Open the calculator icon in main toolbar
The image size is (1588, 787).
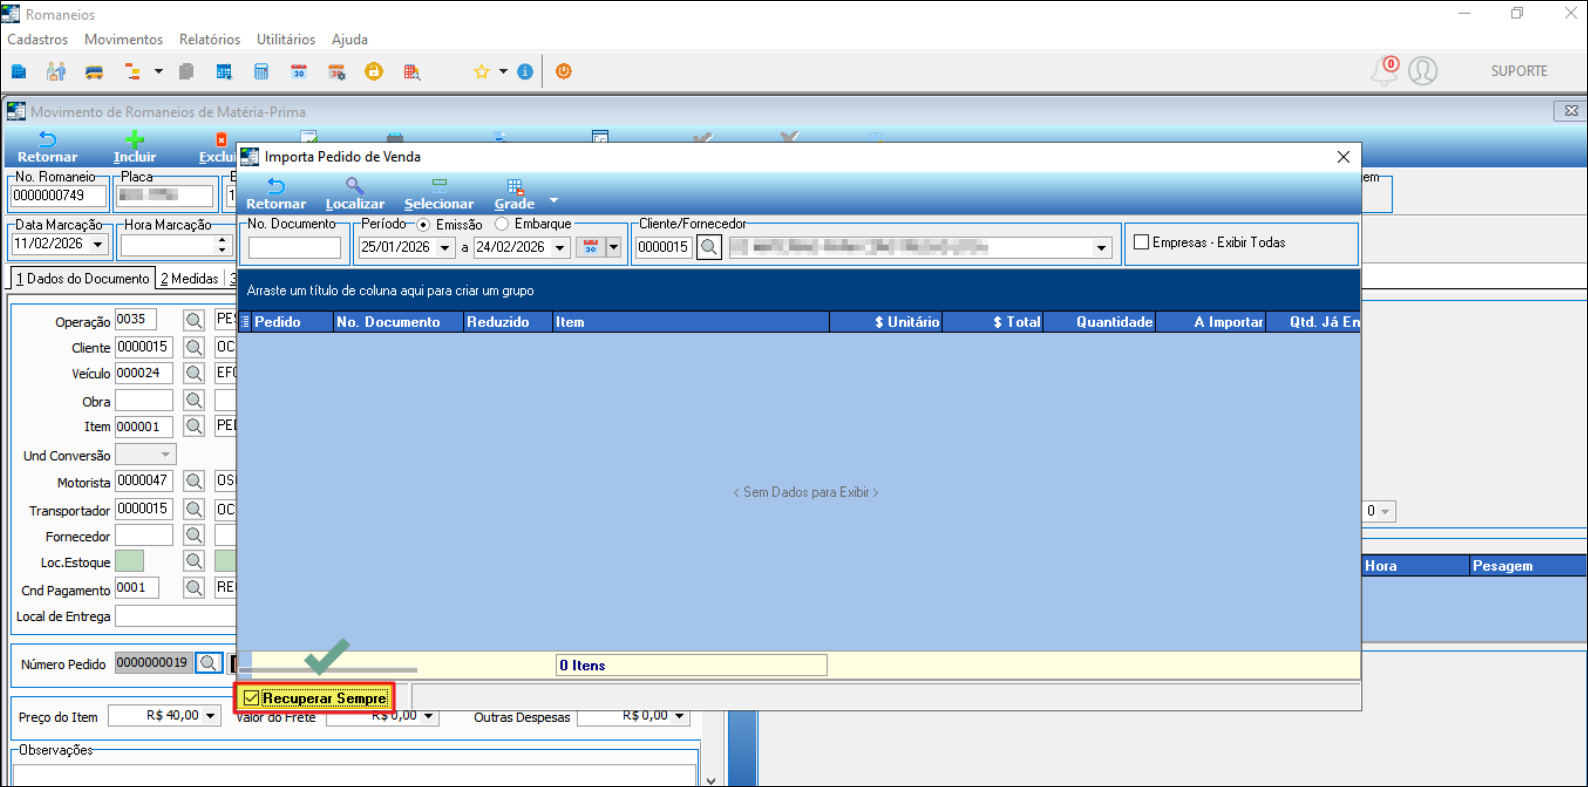[x=261, y=72]
